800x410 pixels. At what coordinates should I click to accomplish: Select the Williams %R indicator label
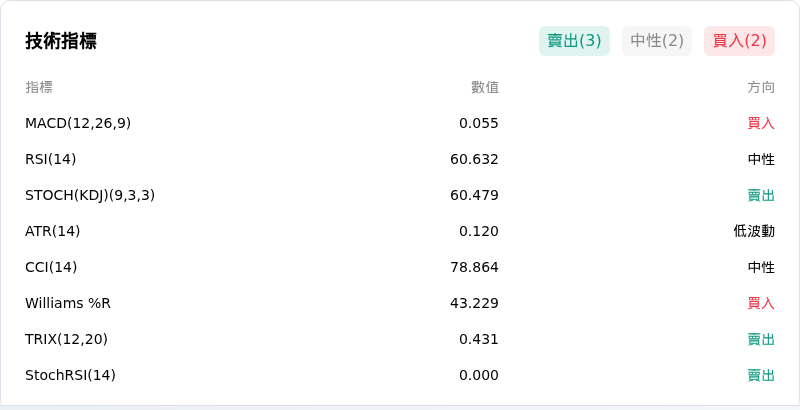[x=68, y=303]
